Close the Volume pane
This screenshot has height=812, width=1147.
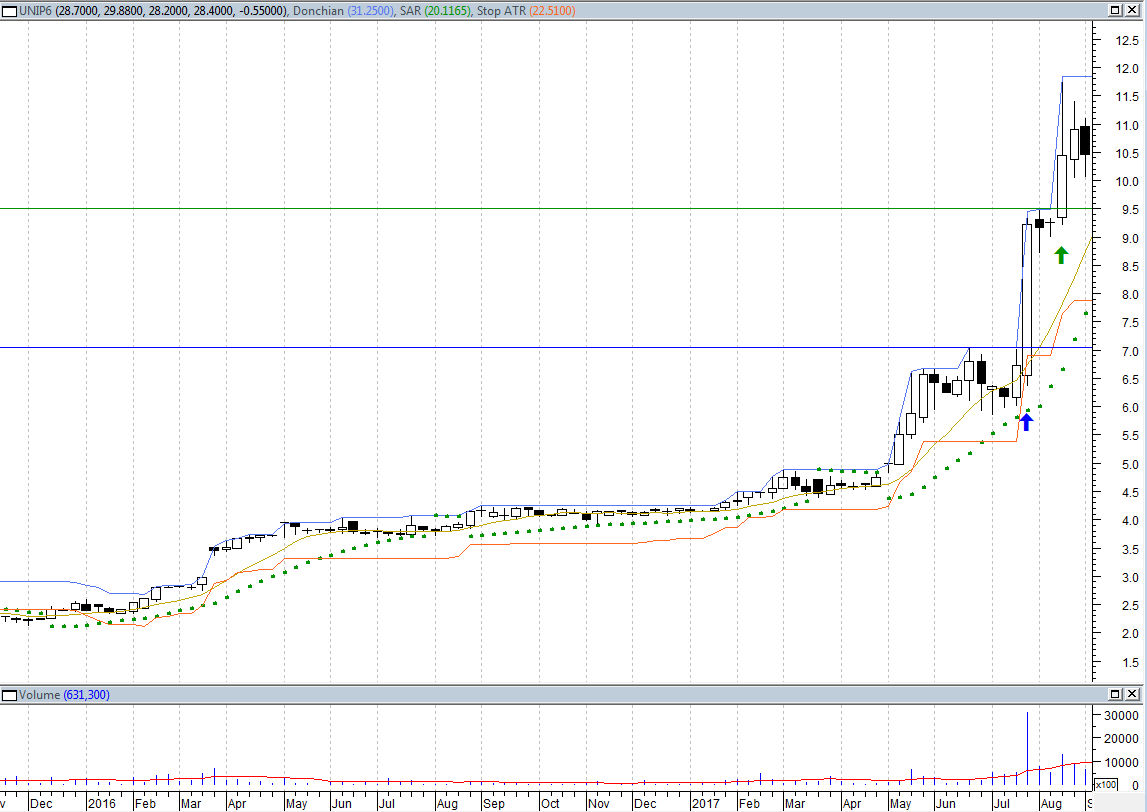(1134, 694)
